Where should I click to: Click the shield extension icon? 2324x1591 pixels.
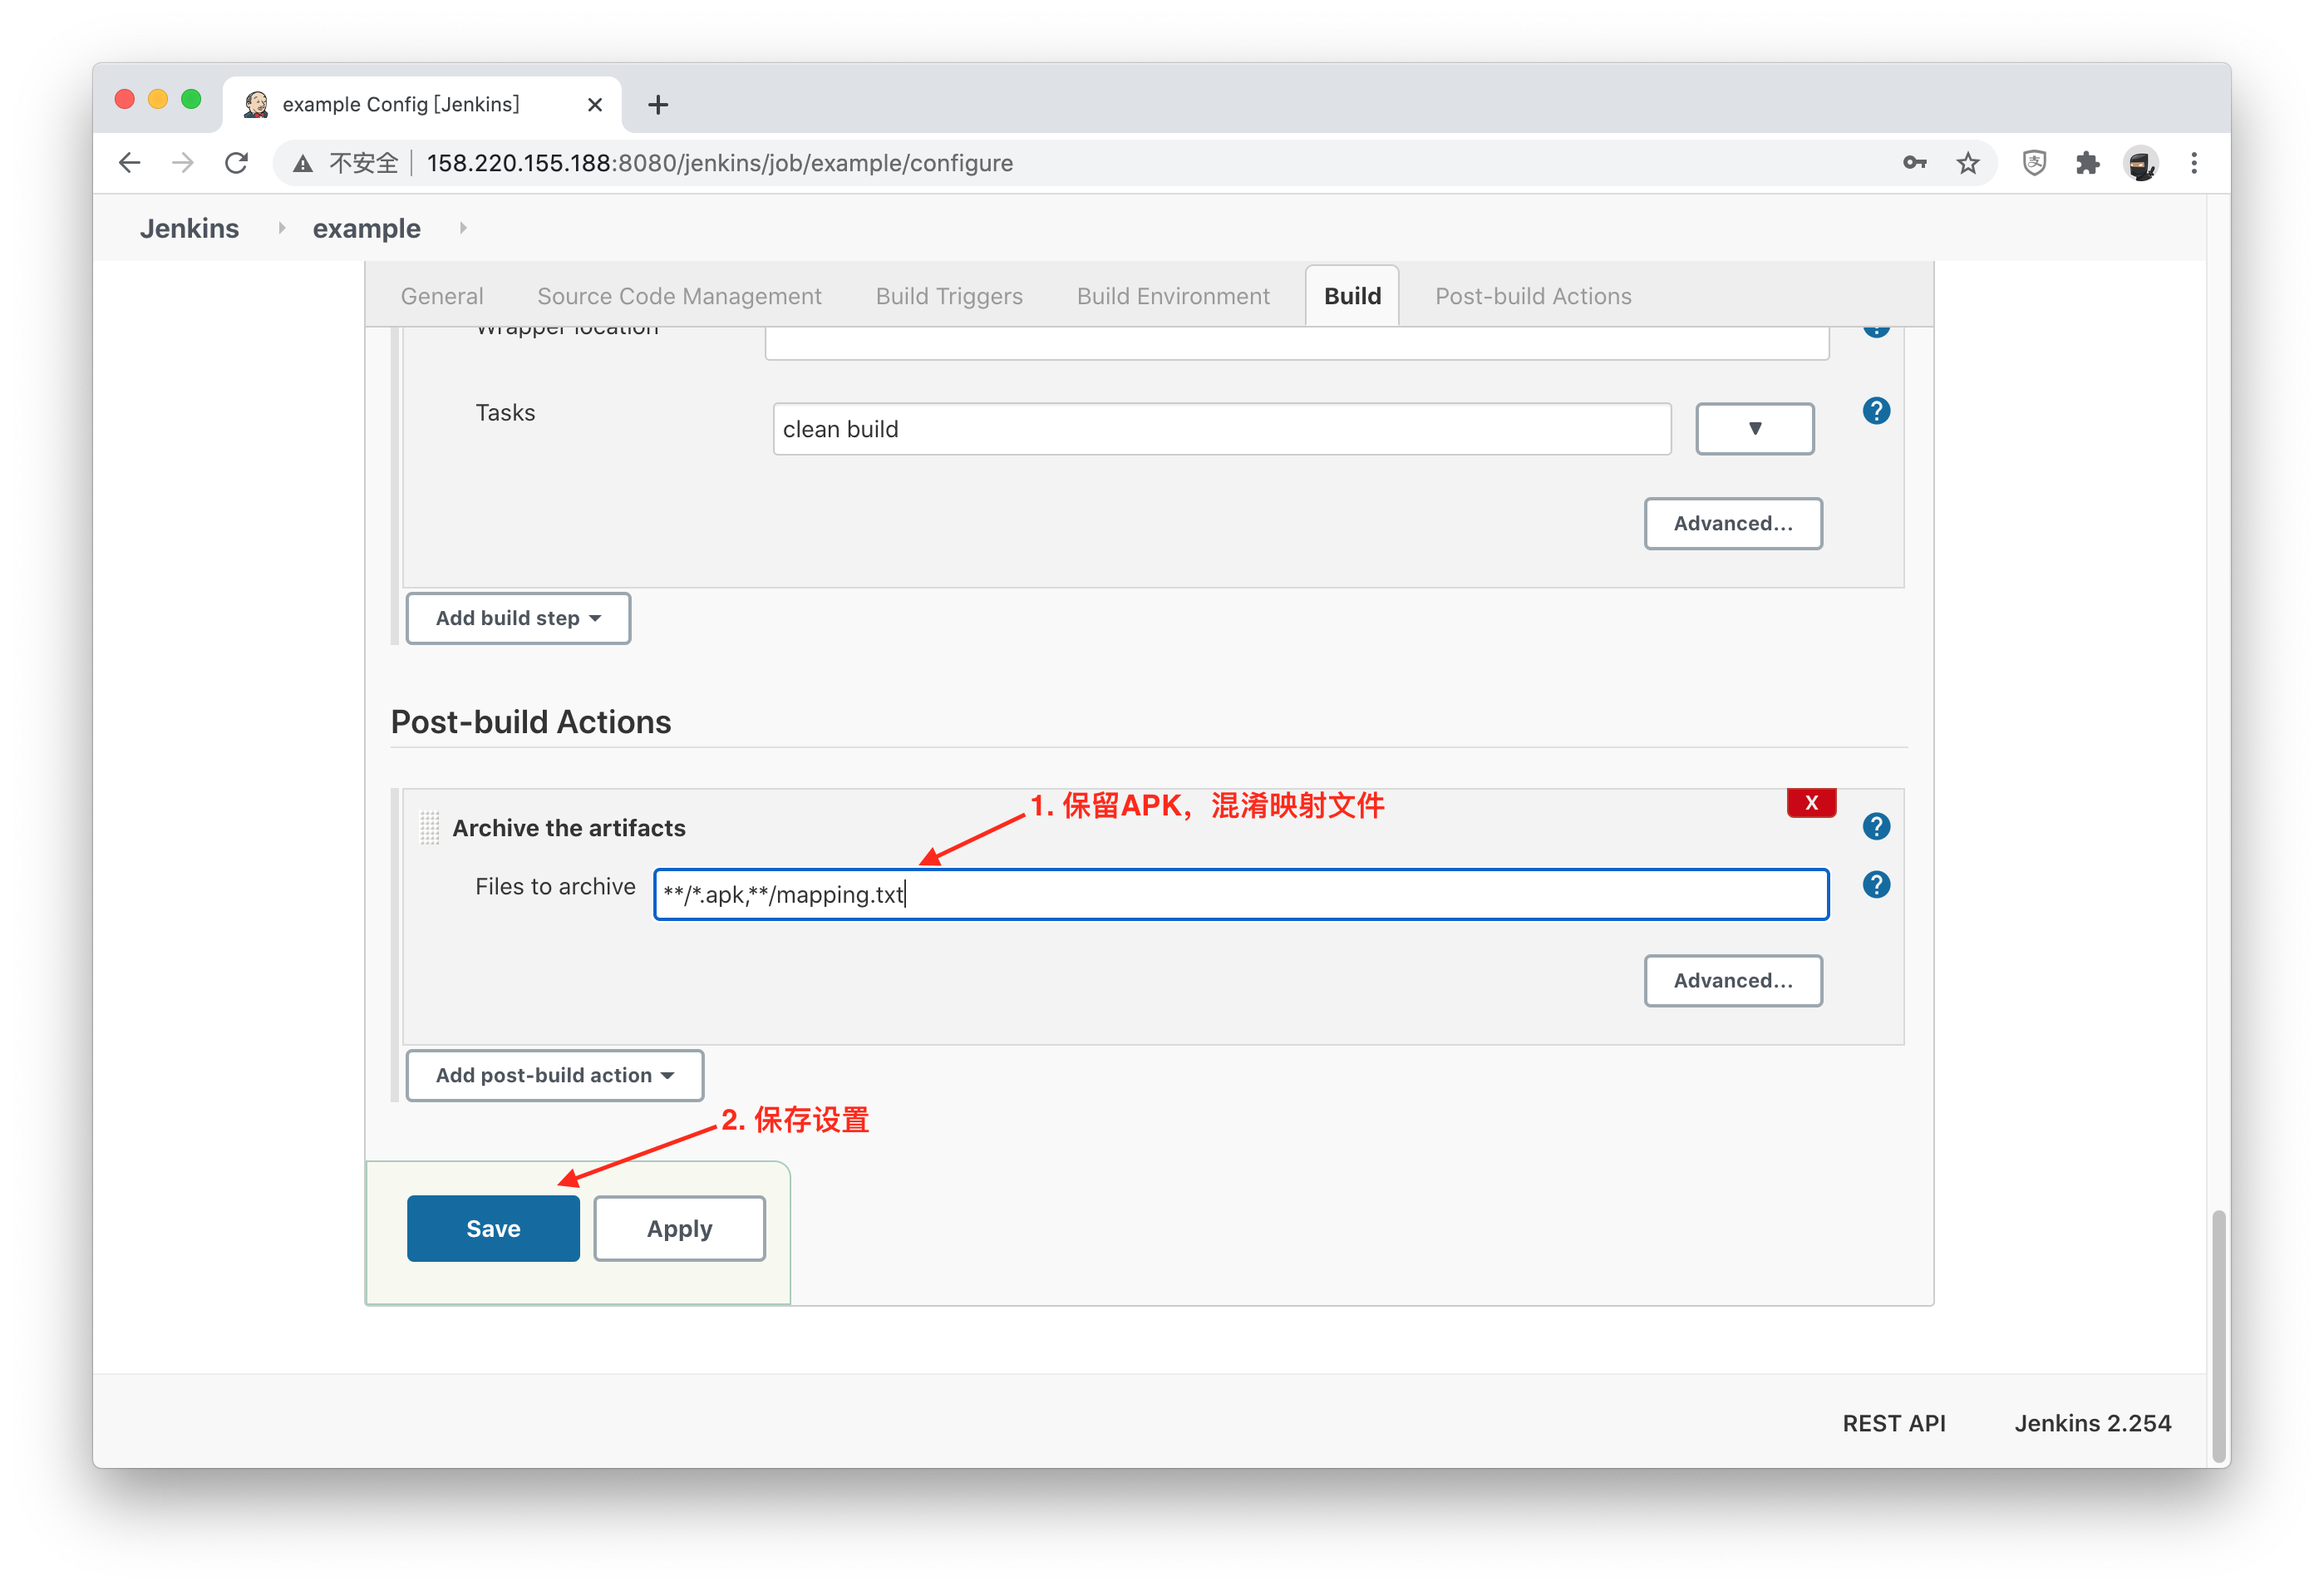(x=2034, y=163)
